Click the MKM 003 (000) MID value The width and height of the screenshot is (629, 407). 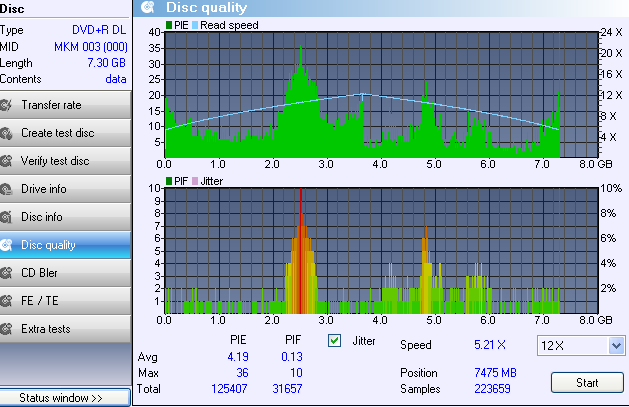coord(91,46)
